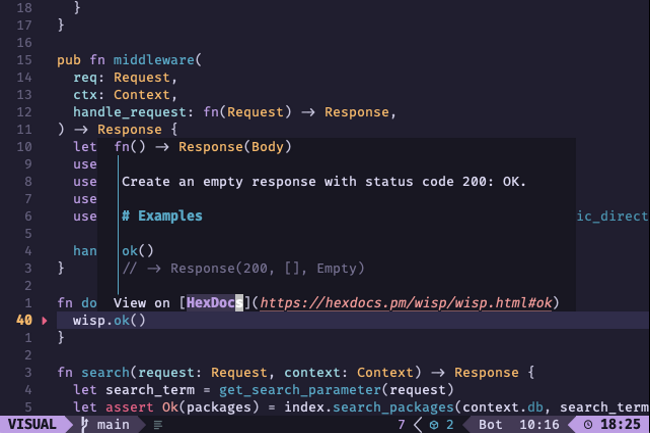Screen dimensions: 650x433
Task: Click the diagnostics indicator showing 2
Action: click(442, 425)
